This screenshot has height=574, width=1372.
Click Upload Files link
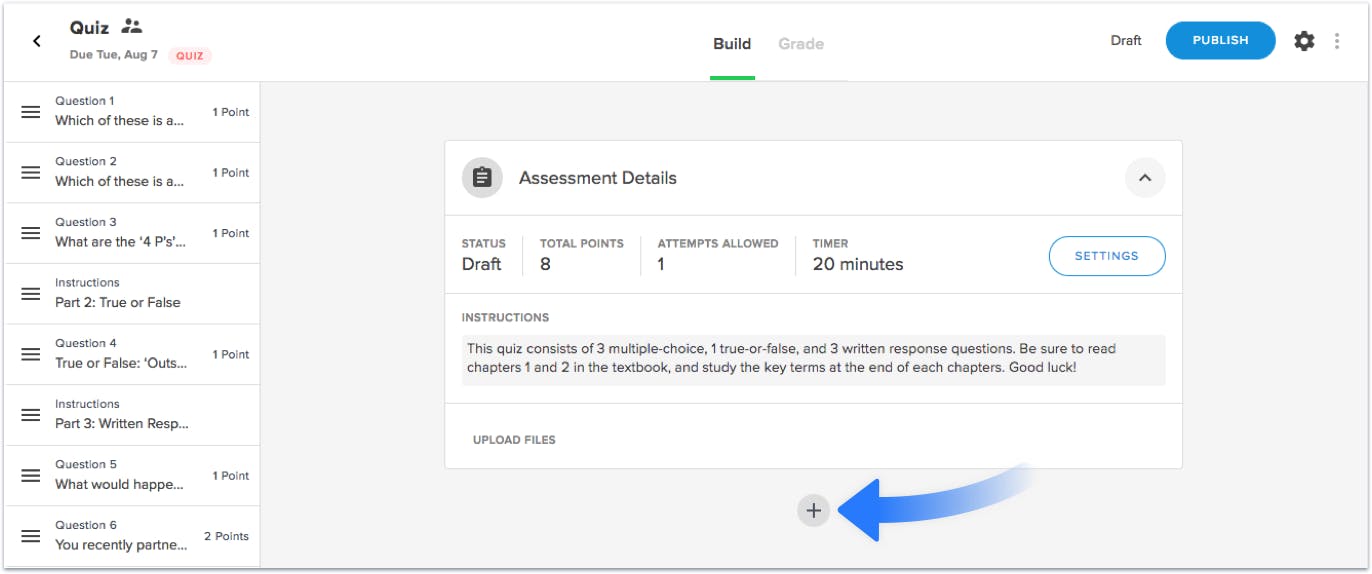[x=514, y=440]
